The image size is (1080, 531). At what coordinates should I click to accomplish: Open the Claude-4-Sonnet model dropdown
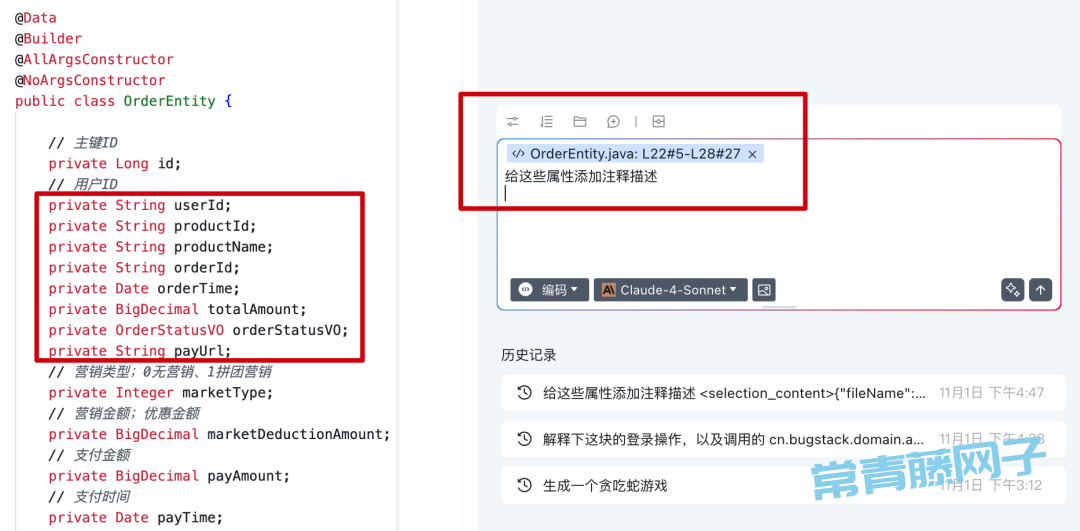671,290
